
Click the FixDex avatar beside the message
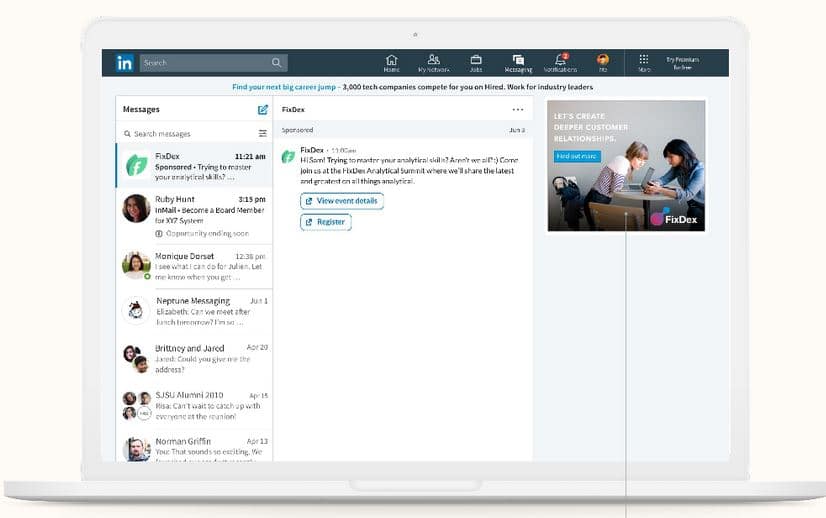click(x=288, y=157)
